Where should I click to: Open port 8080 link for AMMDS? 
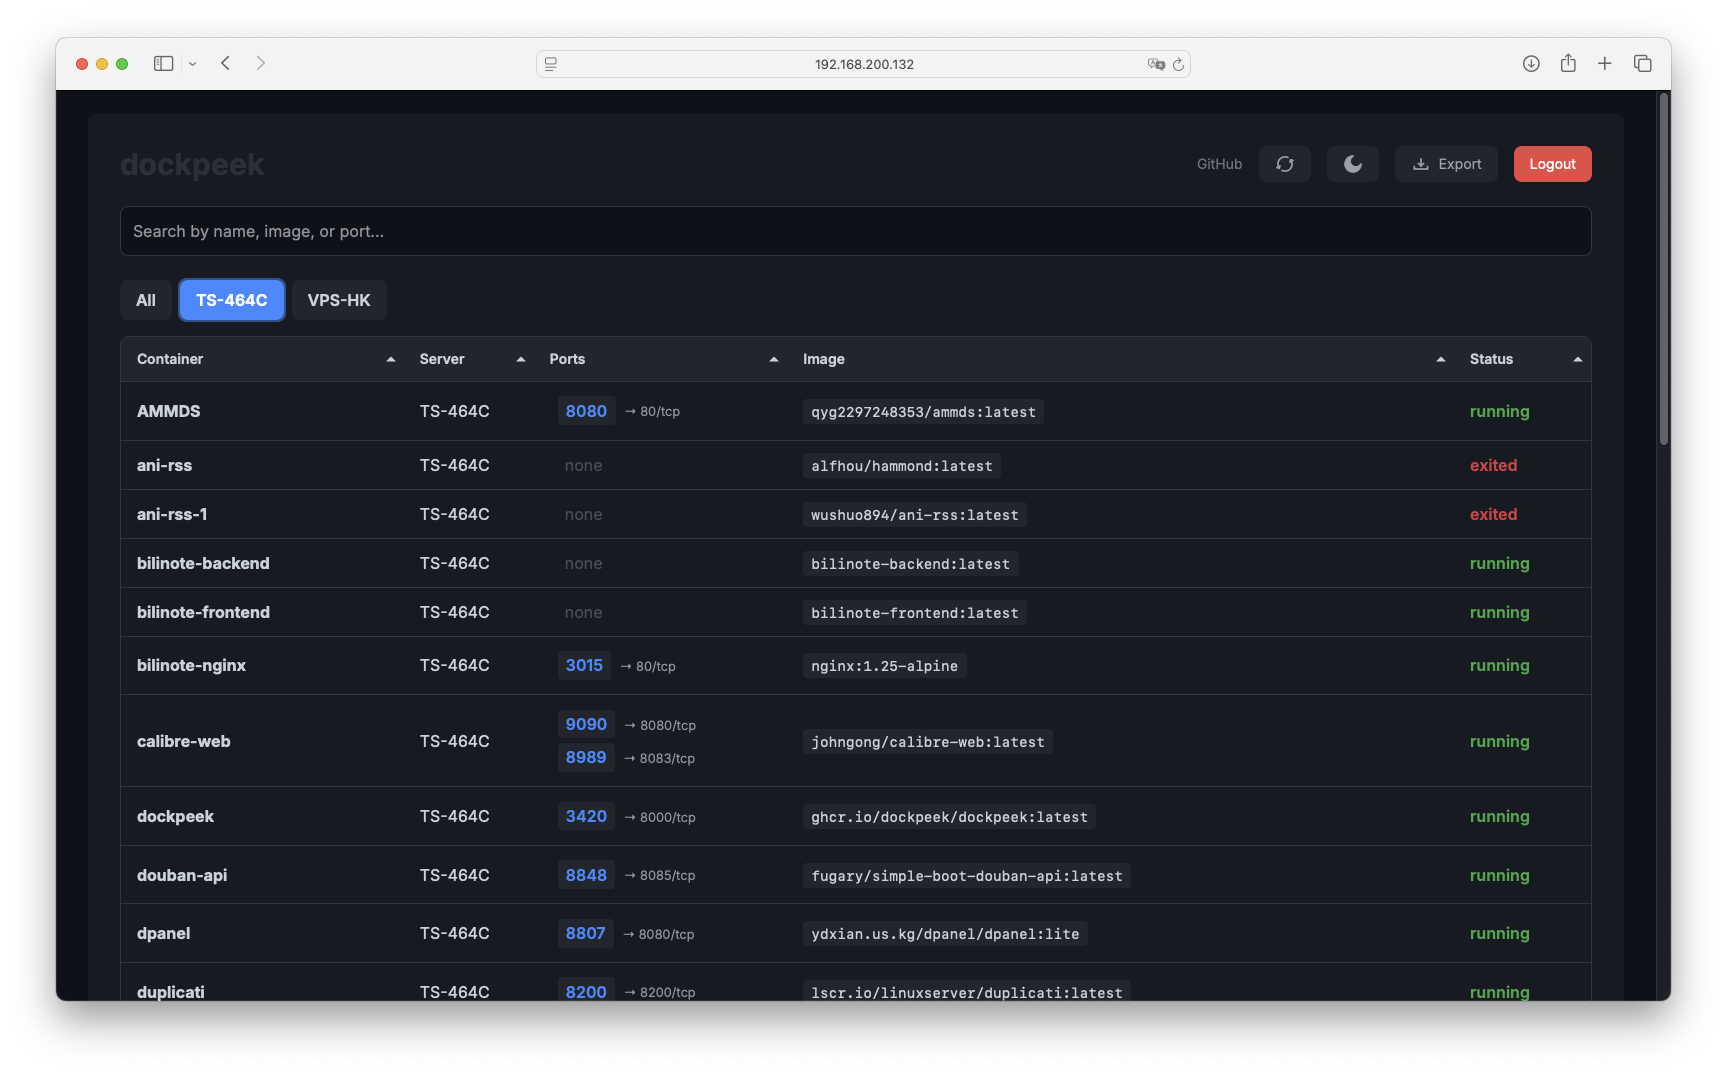tap(586, 411)
